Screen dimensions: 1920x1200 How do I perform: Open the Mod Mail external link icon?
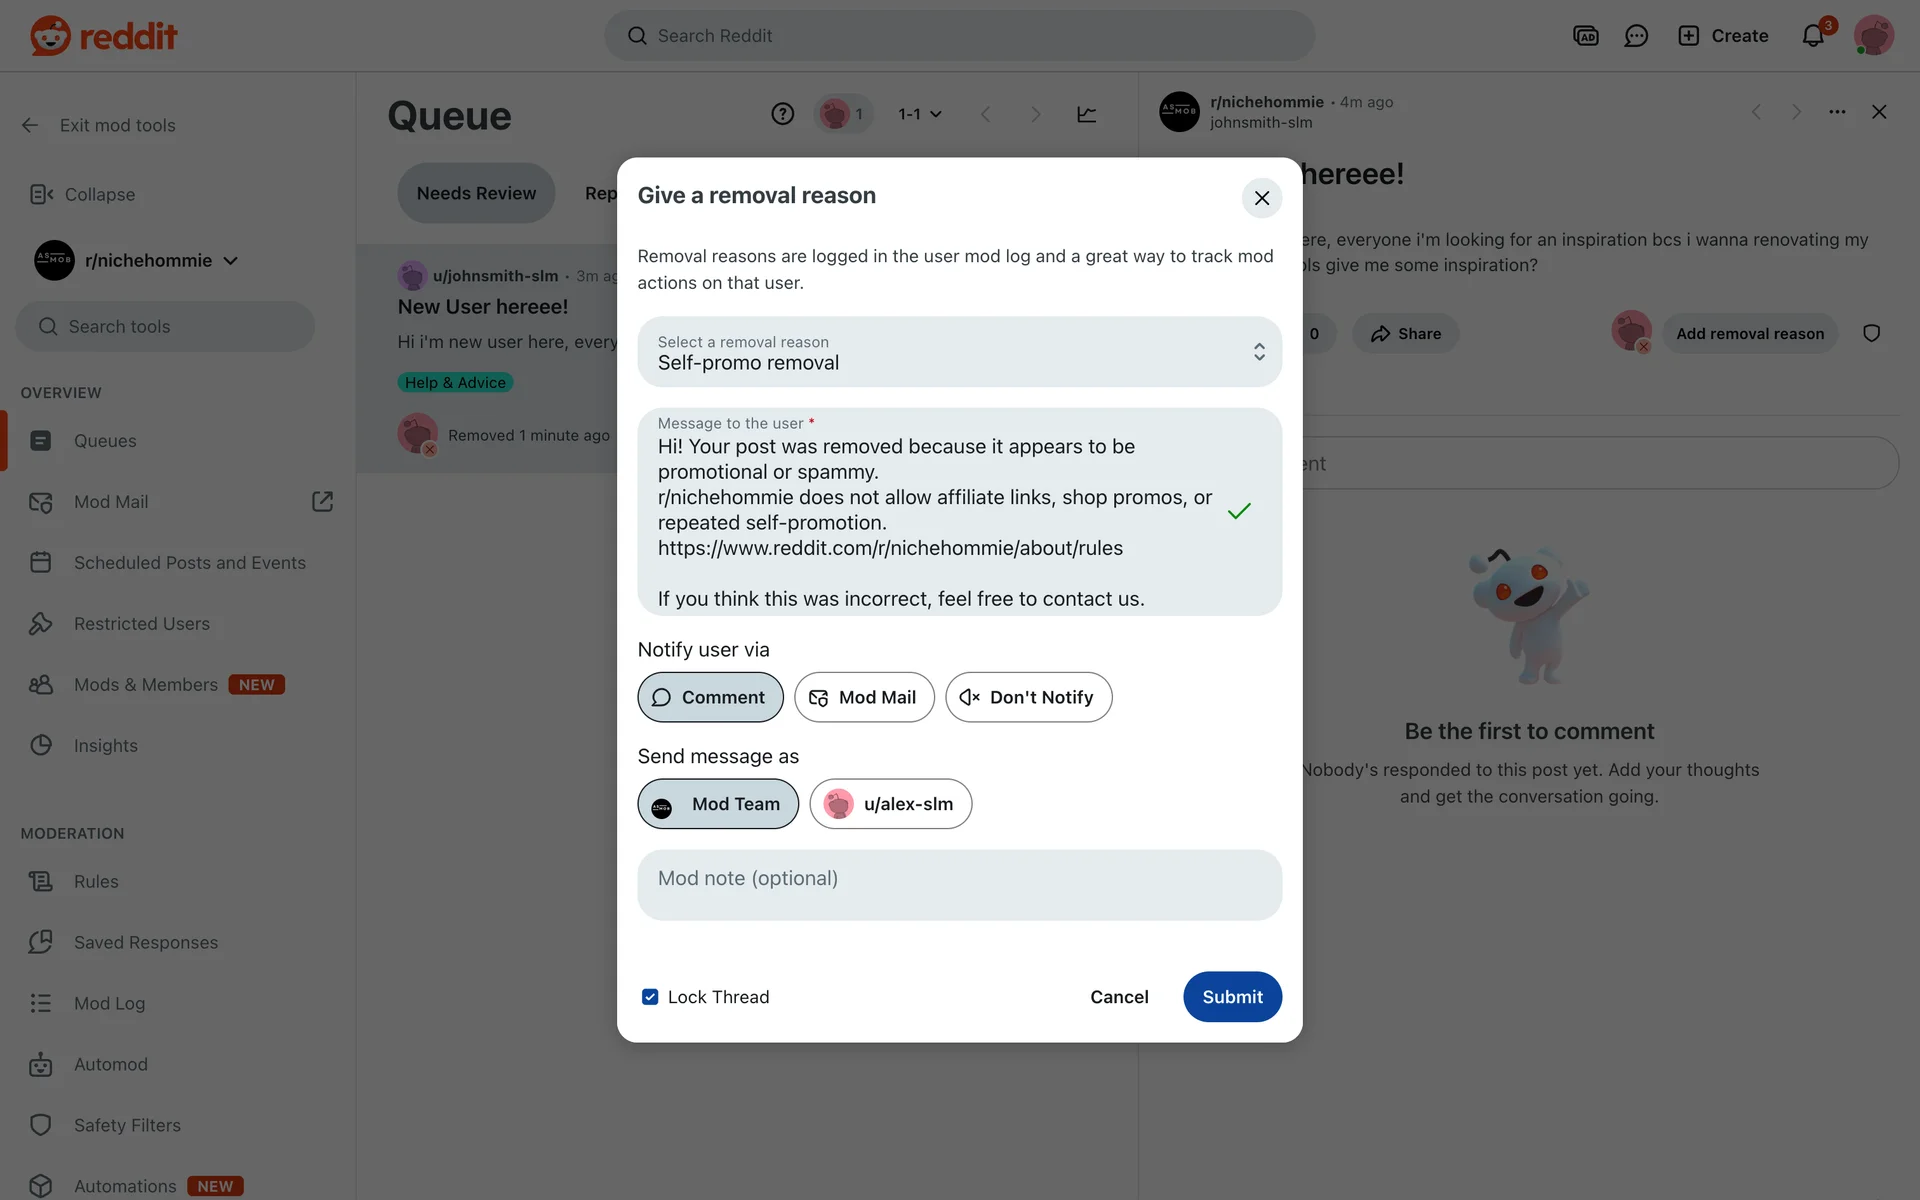click(322, 501)
